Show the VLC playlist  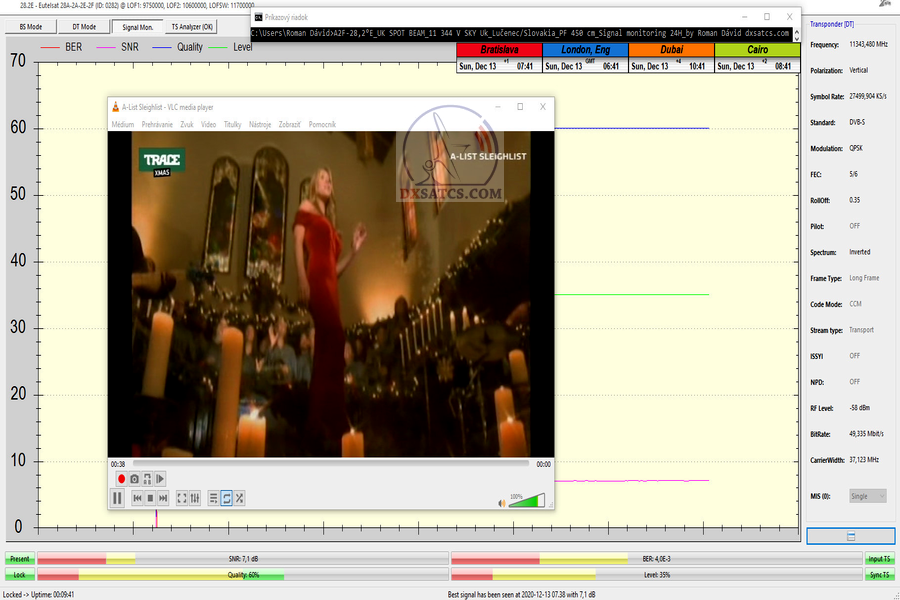[214, 498]
